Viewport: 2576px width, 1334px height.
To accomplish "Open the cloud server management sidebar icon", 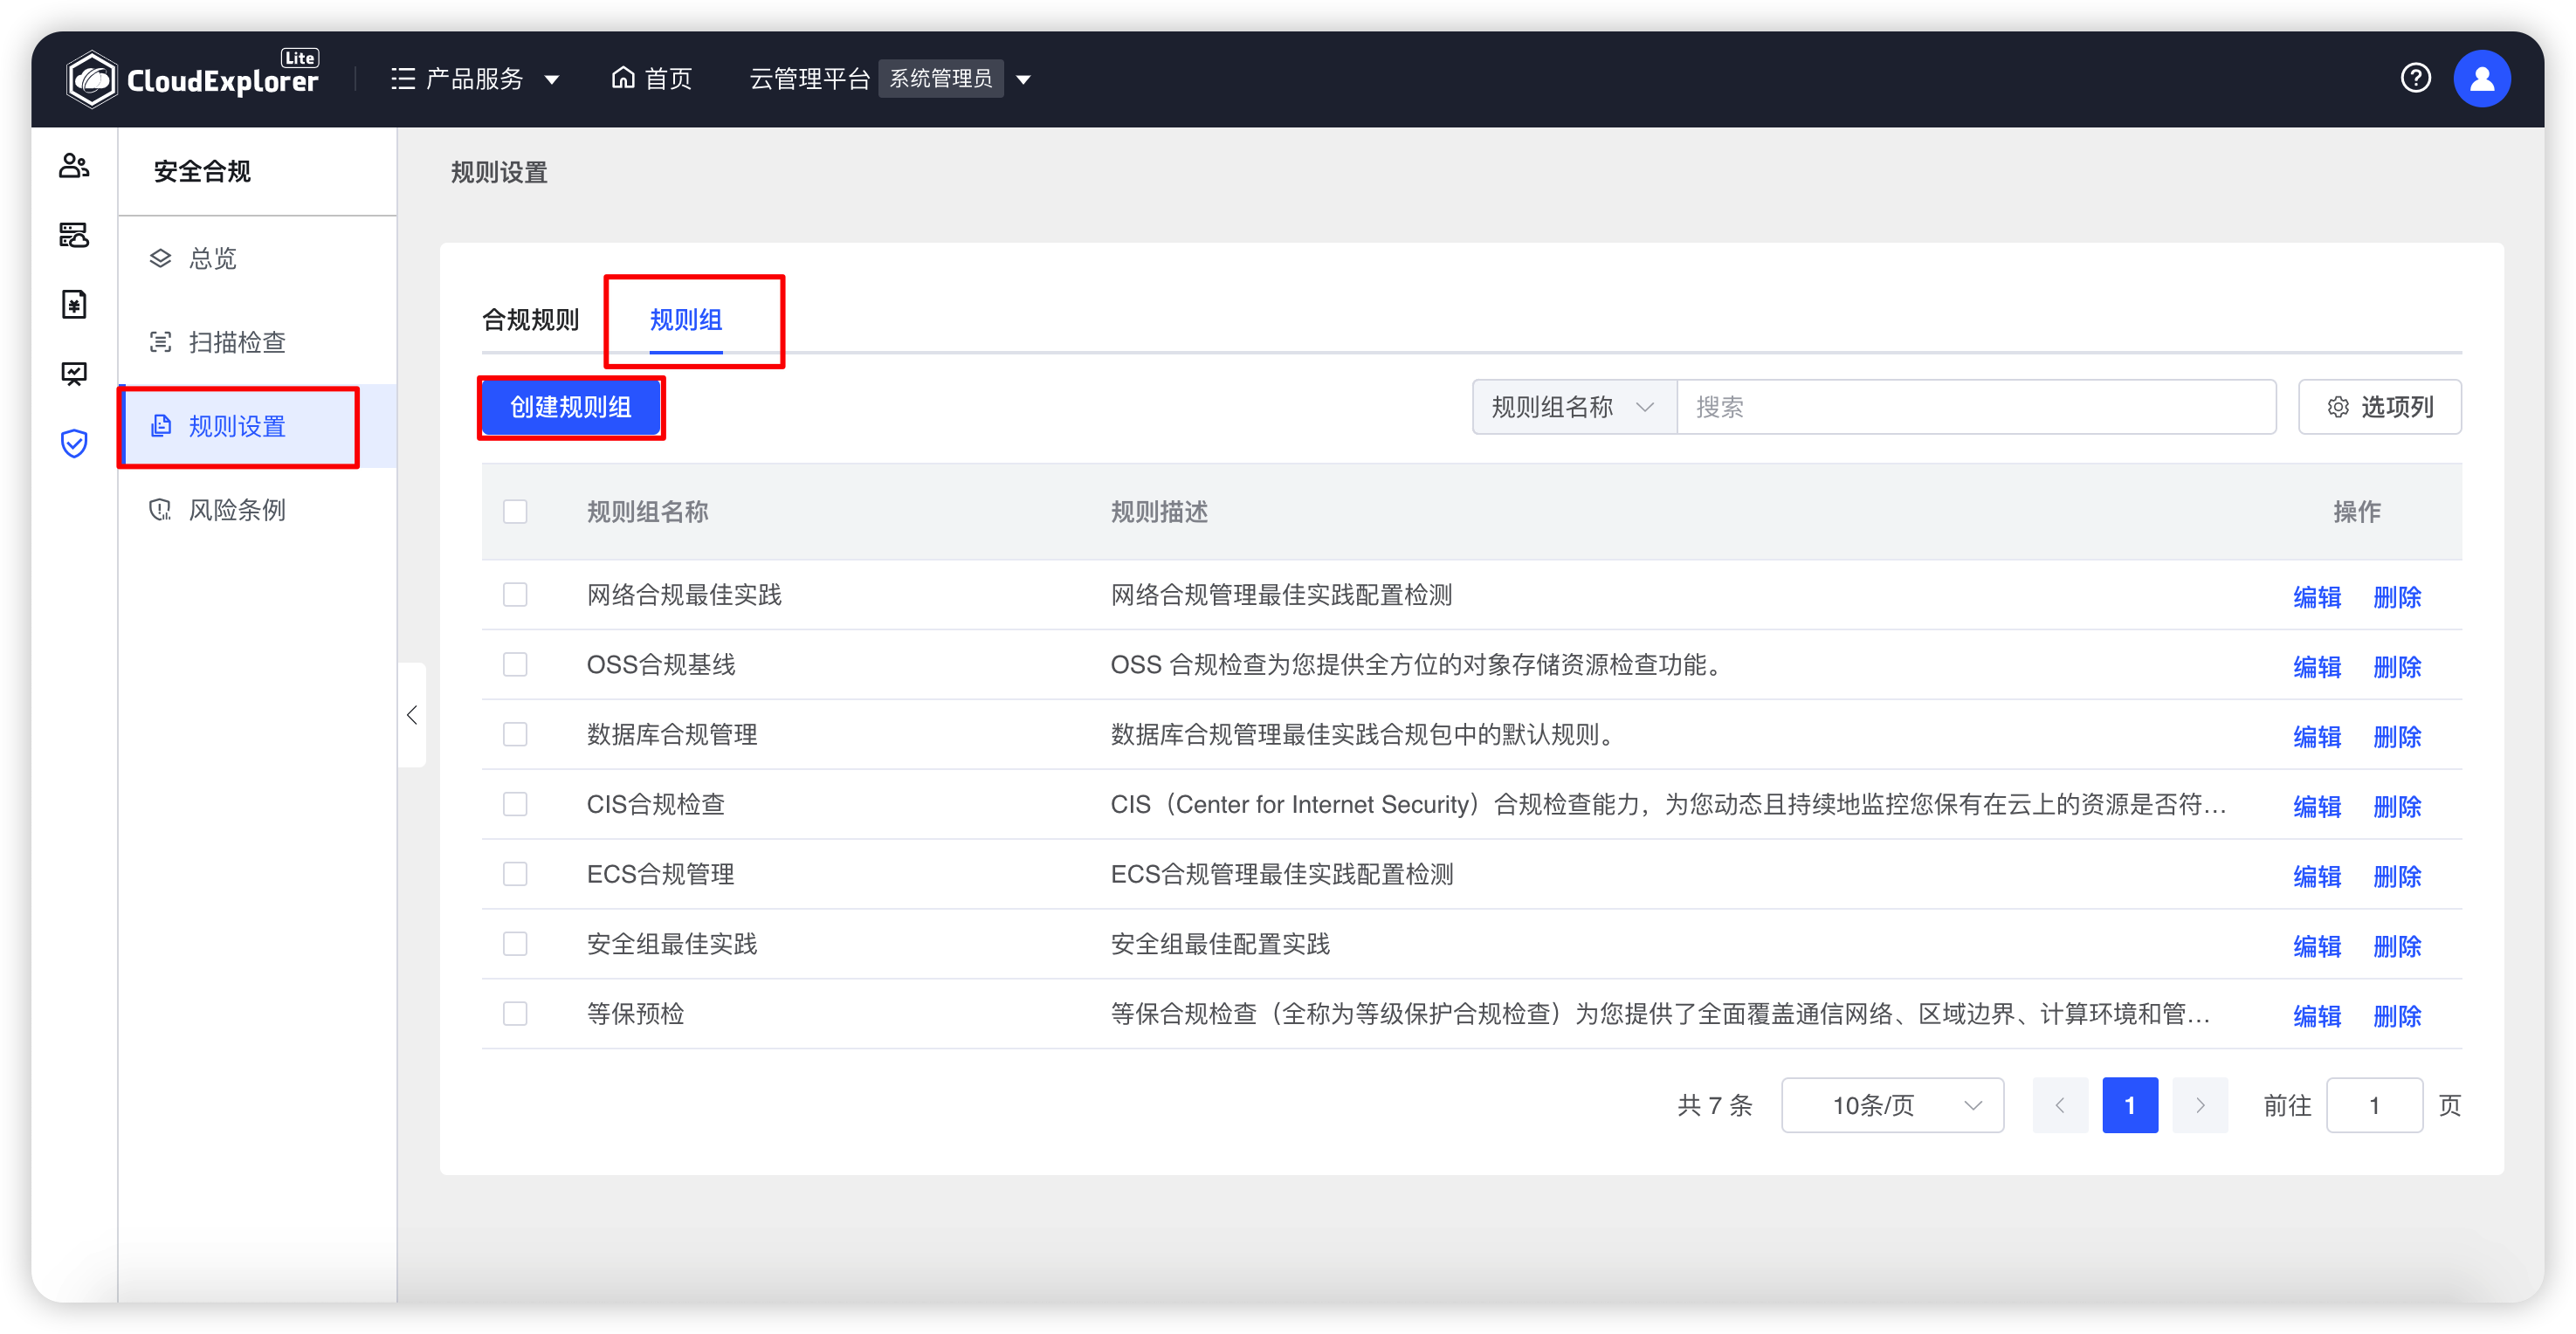I will point(74,235).
